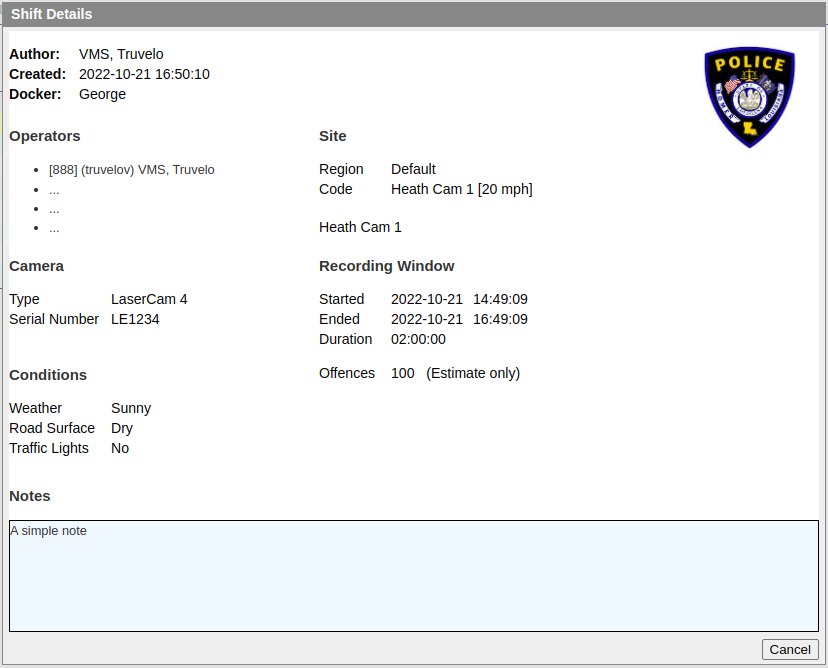Select the Created timestamp 2022-10-21 16:50:10
This screenshot has height=668, width=828.
click(144, 74)
